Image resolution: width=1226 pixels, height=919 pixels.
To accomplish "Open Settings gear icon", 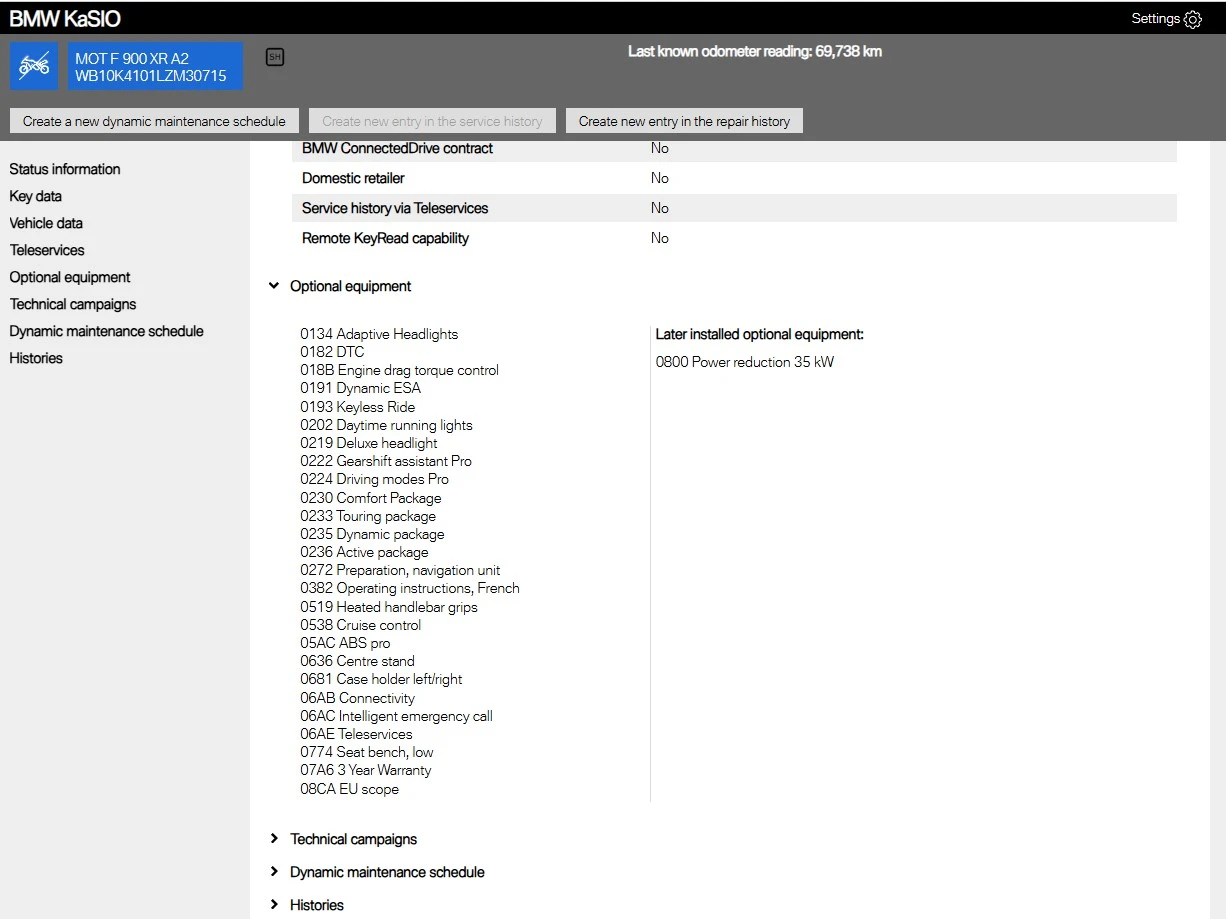I will tap(1192, 19).
